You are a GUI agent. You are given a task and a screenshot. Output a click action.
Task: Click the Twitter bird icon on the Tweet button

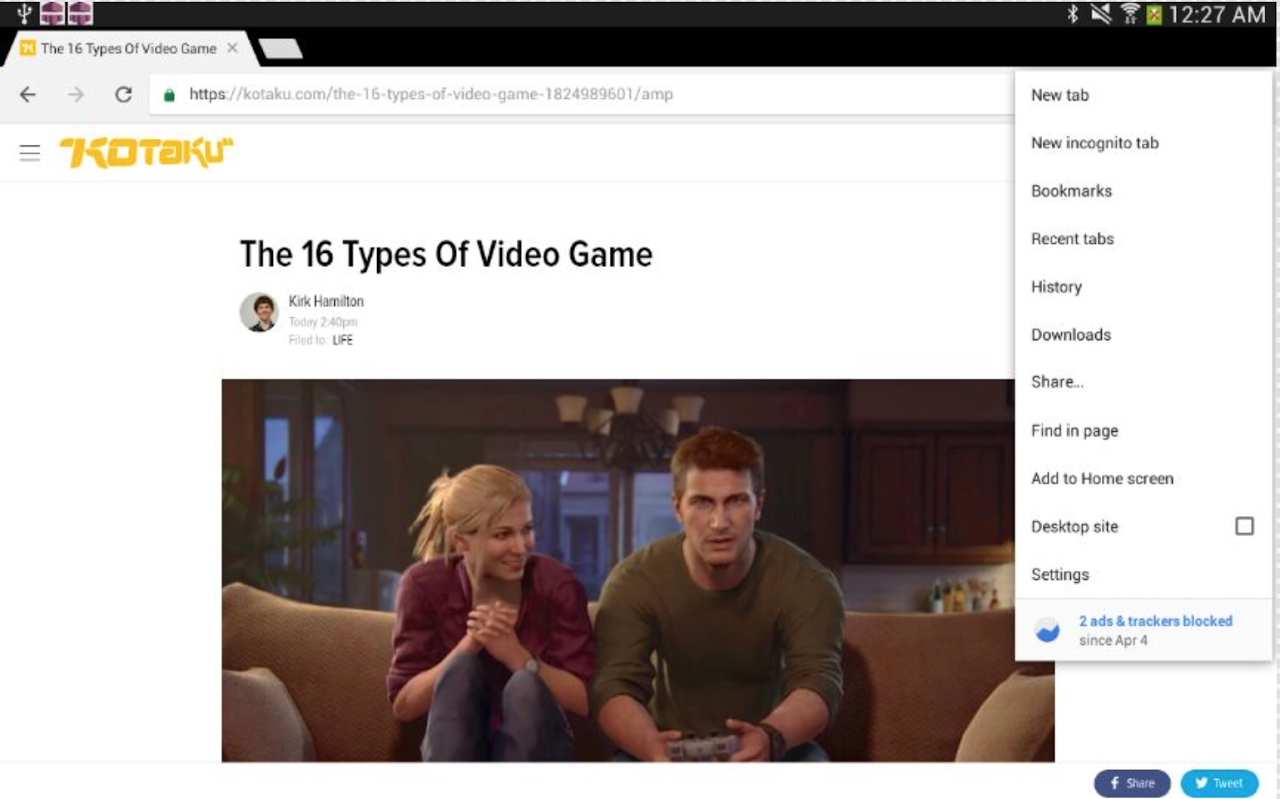click(1199, 783)
